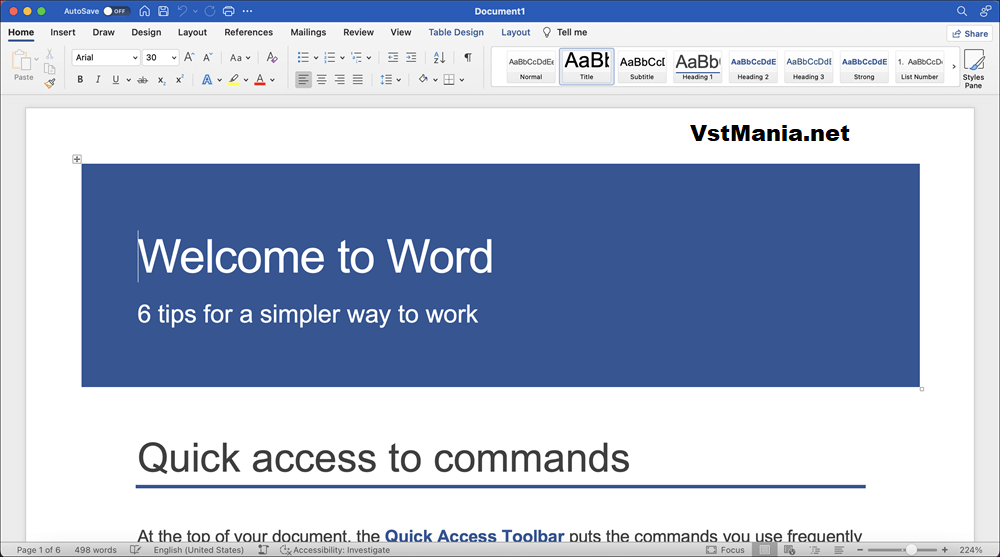Open the borders dropdown arrow

point(461,80)
